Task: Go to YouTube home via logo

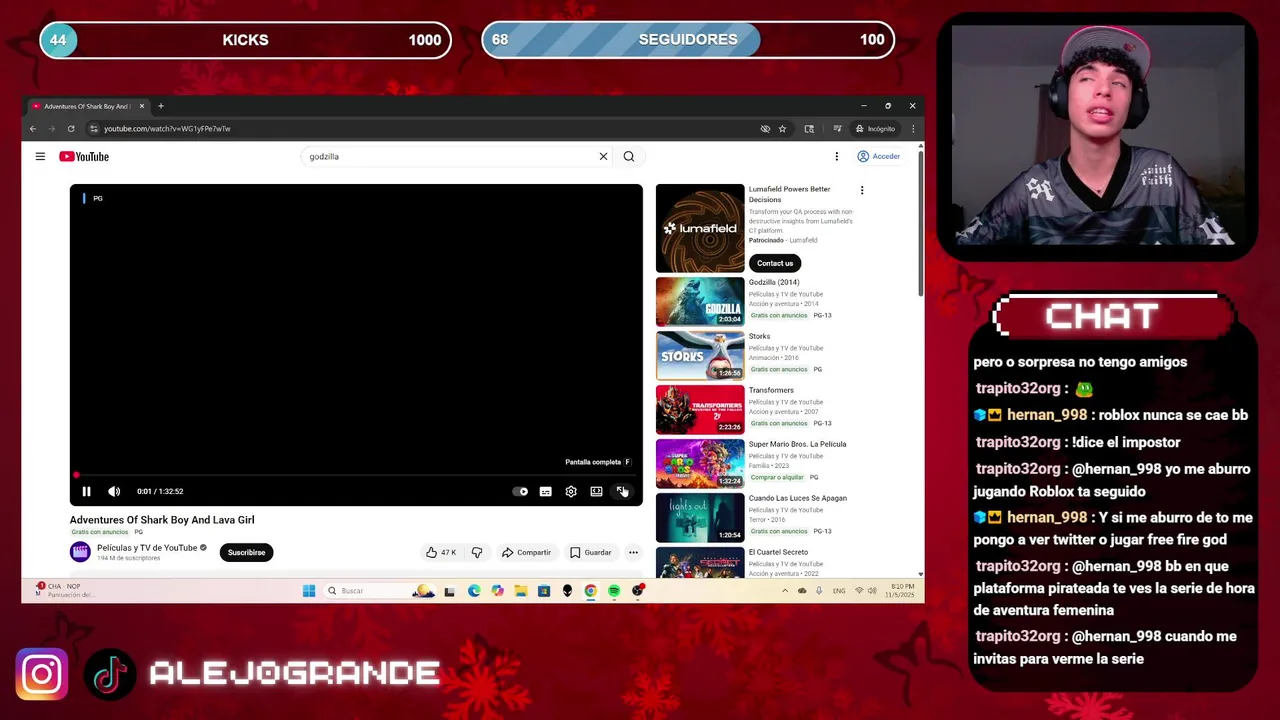Action: click(x=84, y=156)
